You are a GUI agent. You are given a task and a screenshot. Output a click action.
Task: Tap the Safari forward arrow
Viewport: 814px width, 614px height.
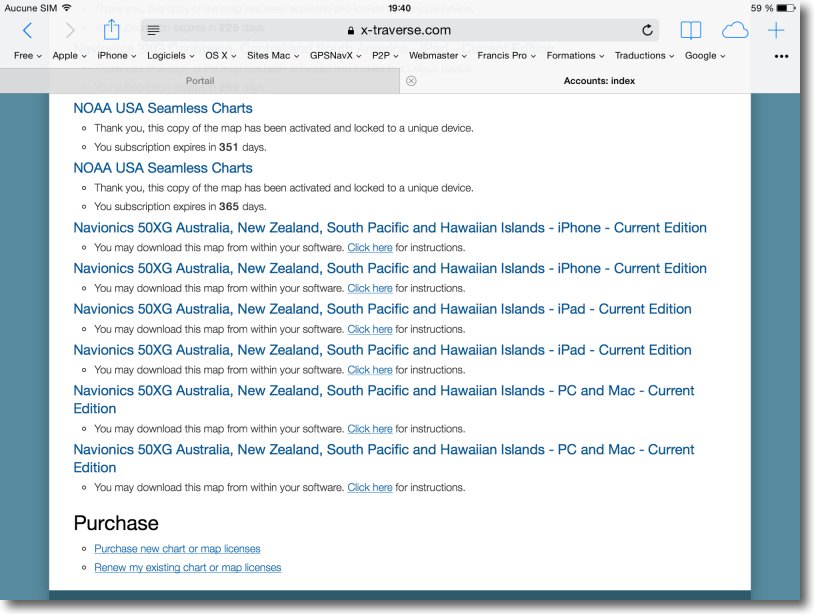[70, 31]
